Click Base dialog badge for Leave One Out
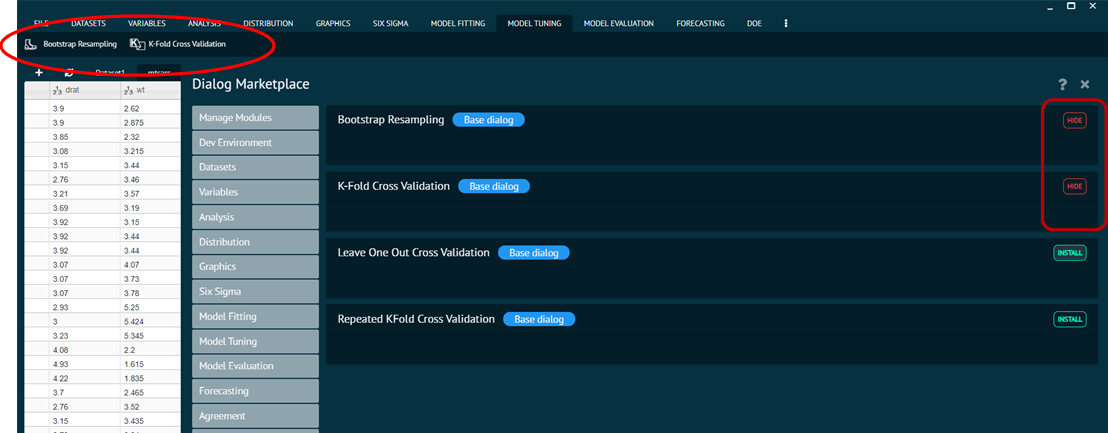This screenshot has width=1108, height=433. (534, 253)
